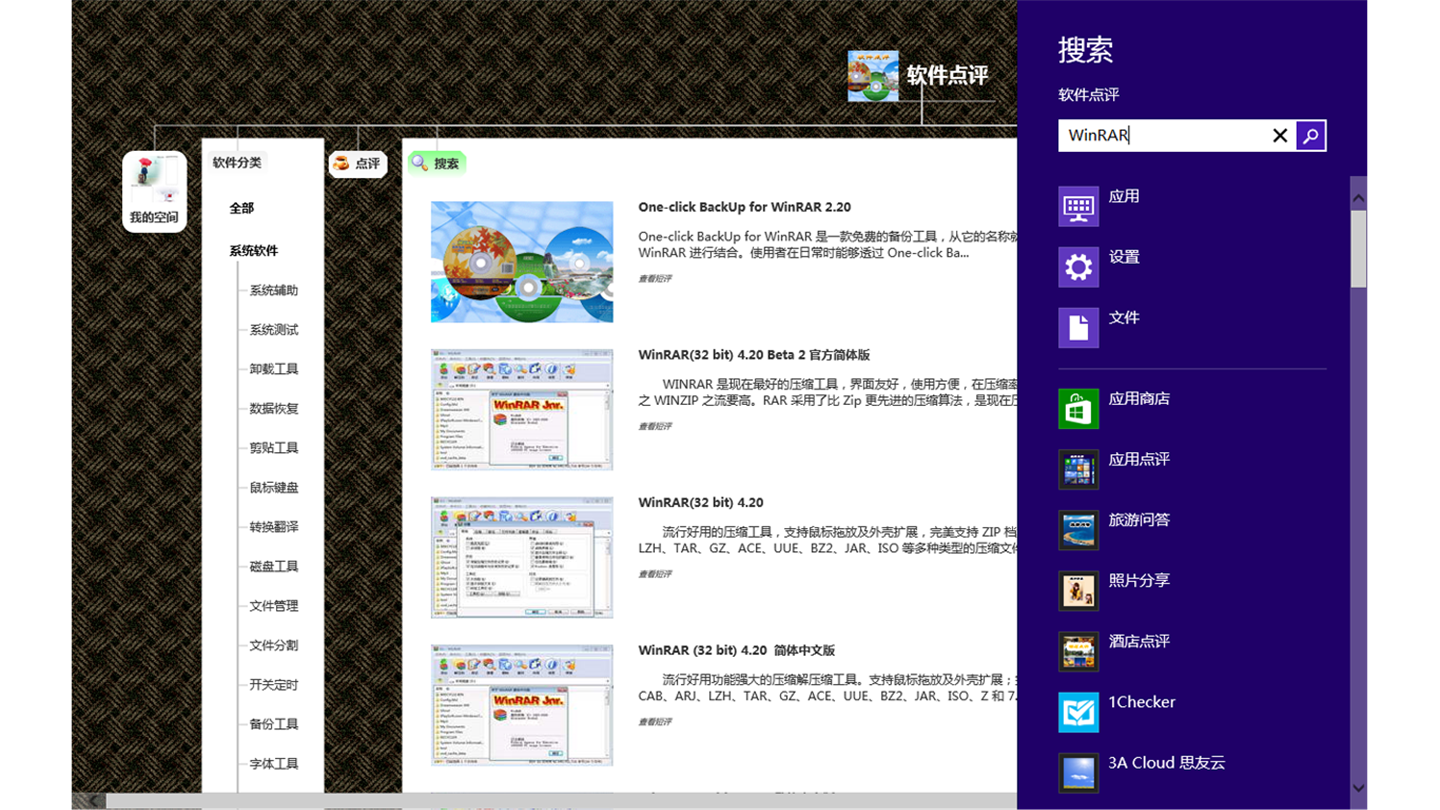
Task: Choose the 酒店点评 app icon
Action: tap(1078, 651)
